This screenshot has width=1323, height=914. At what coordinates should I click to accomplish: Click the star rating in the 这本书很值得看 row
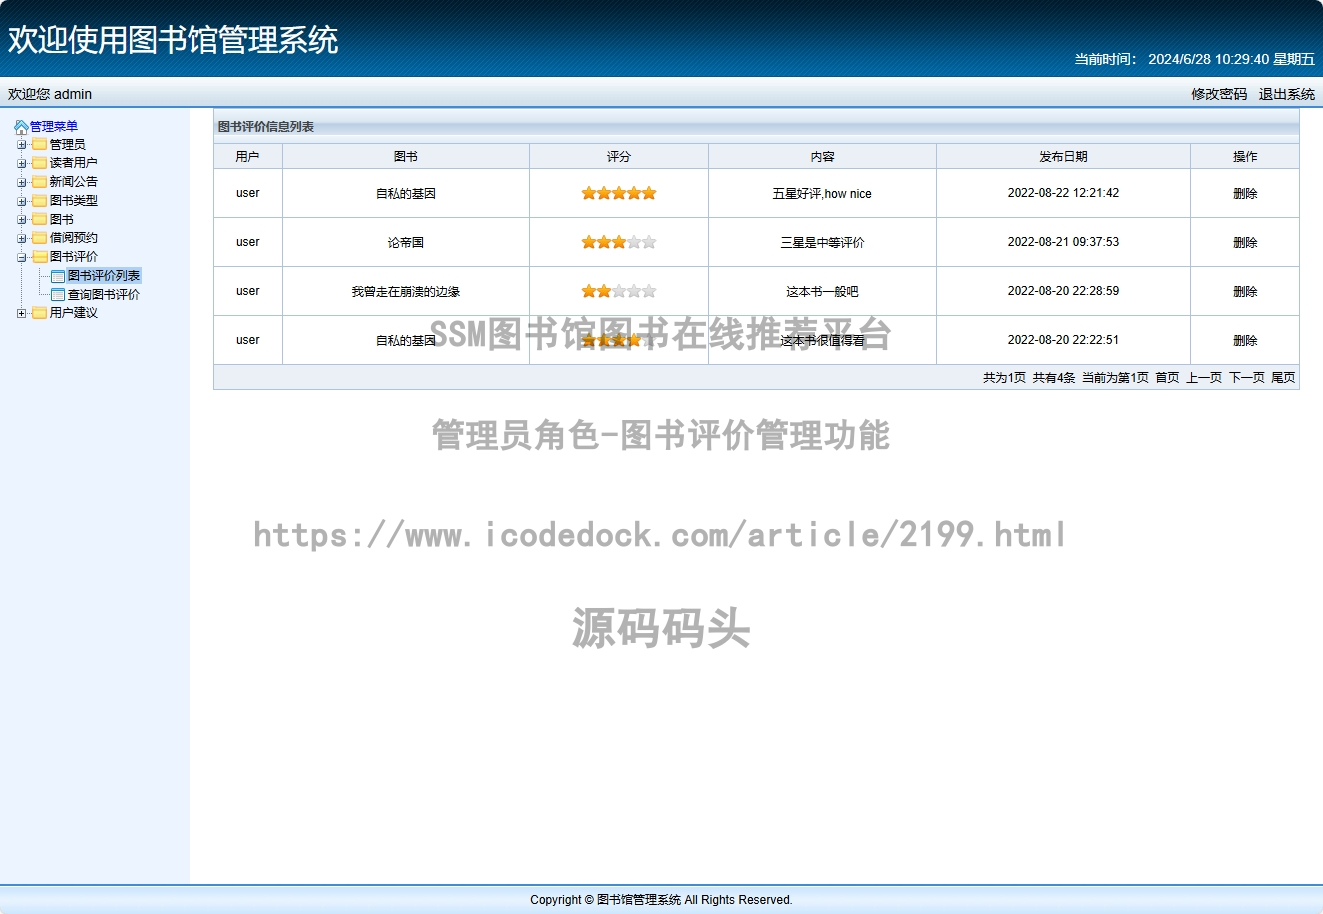click(619, 340)
